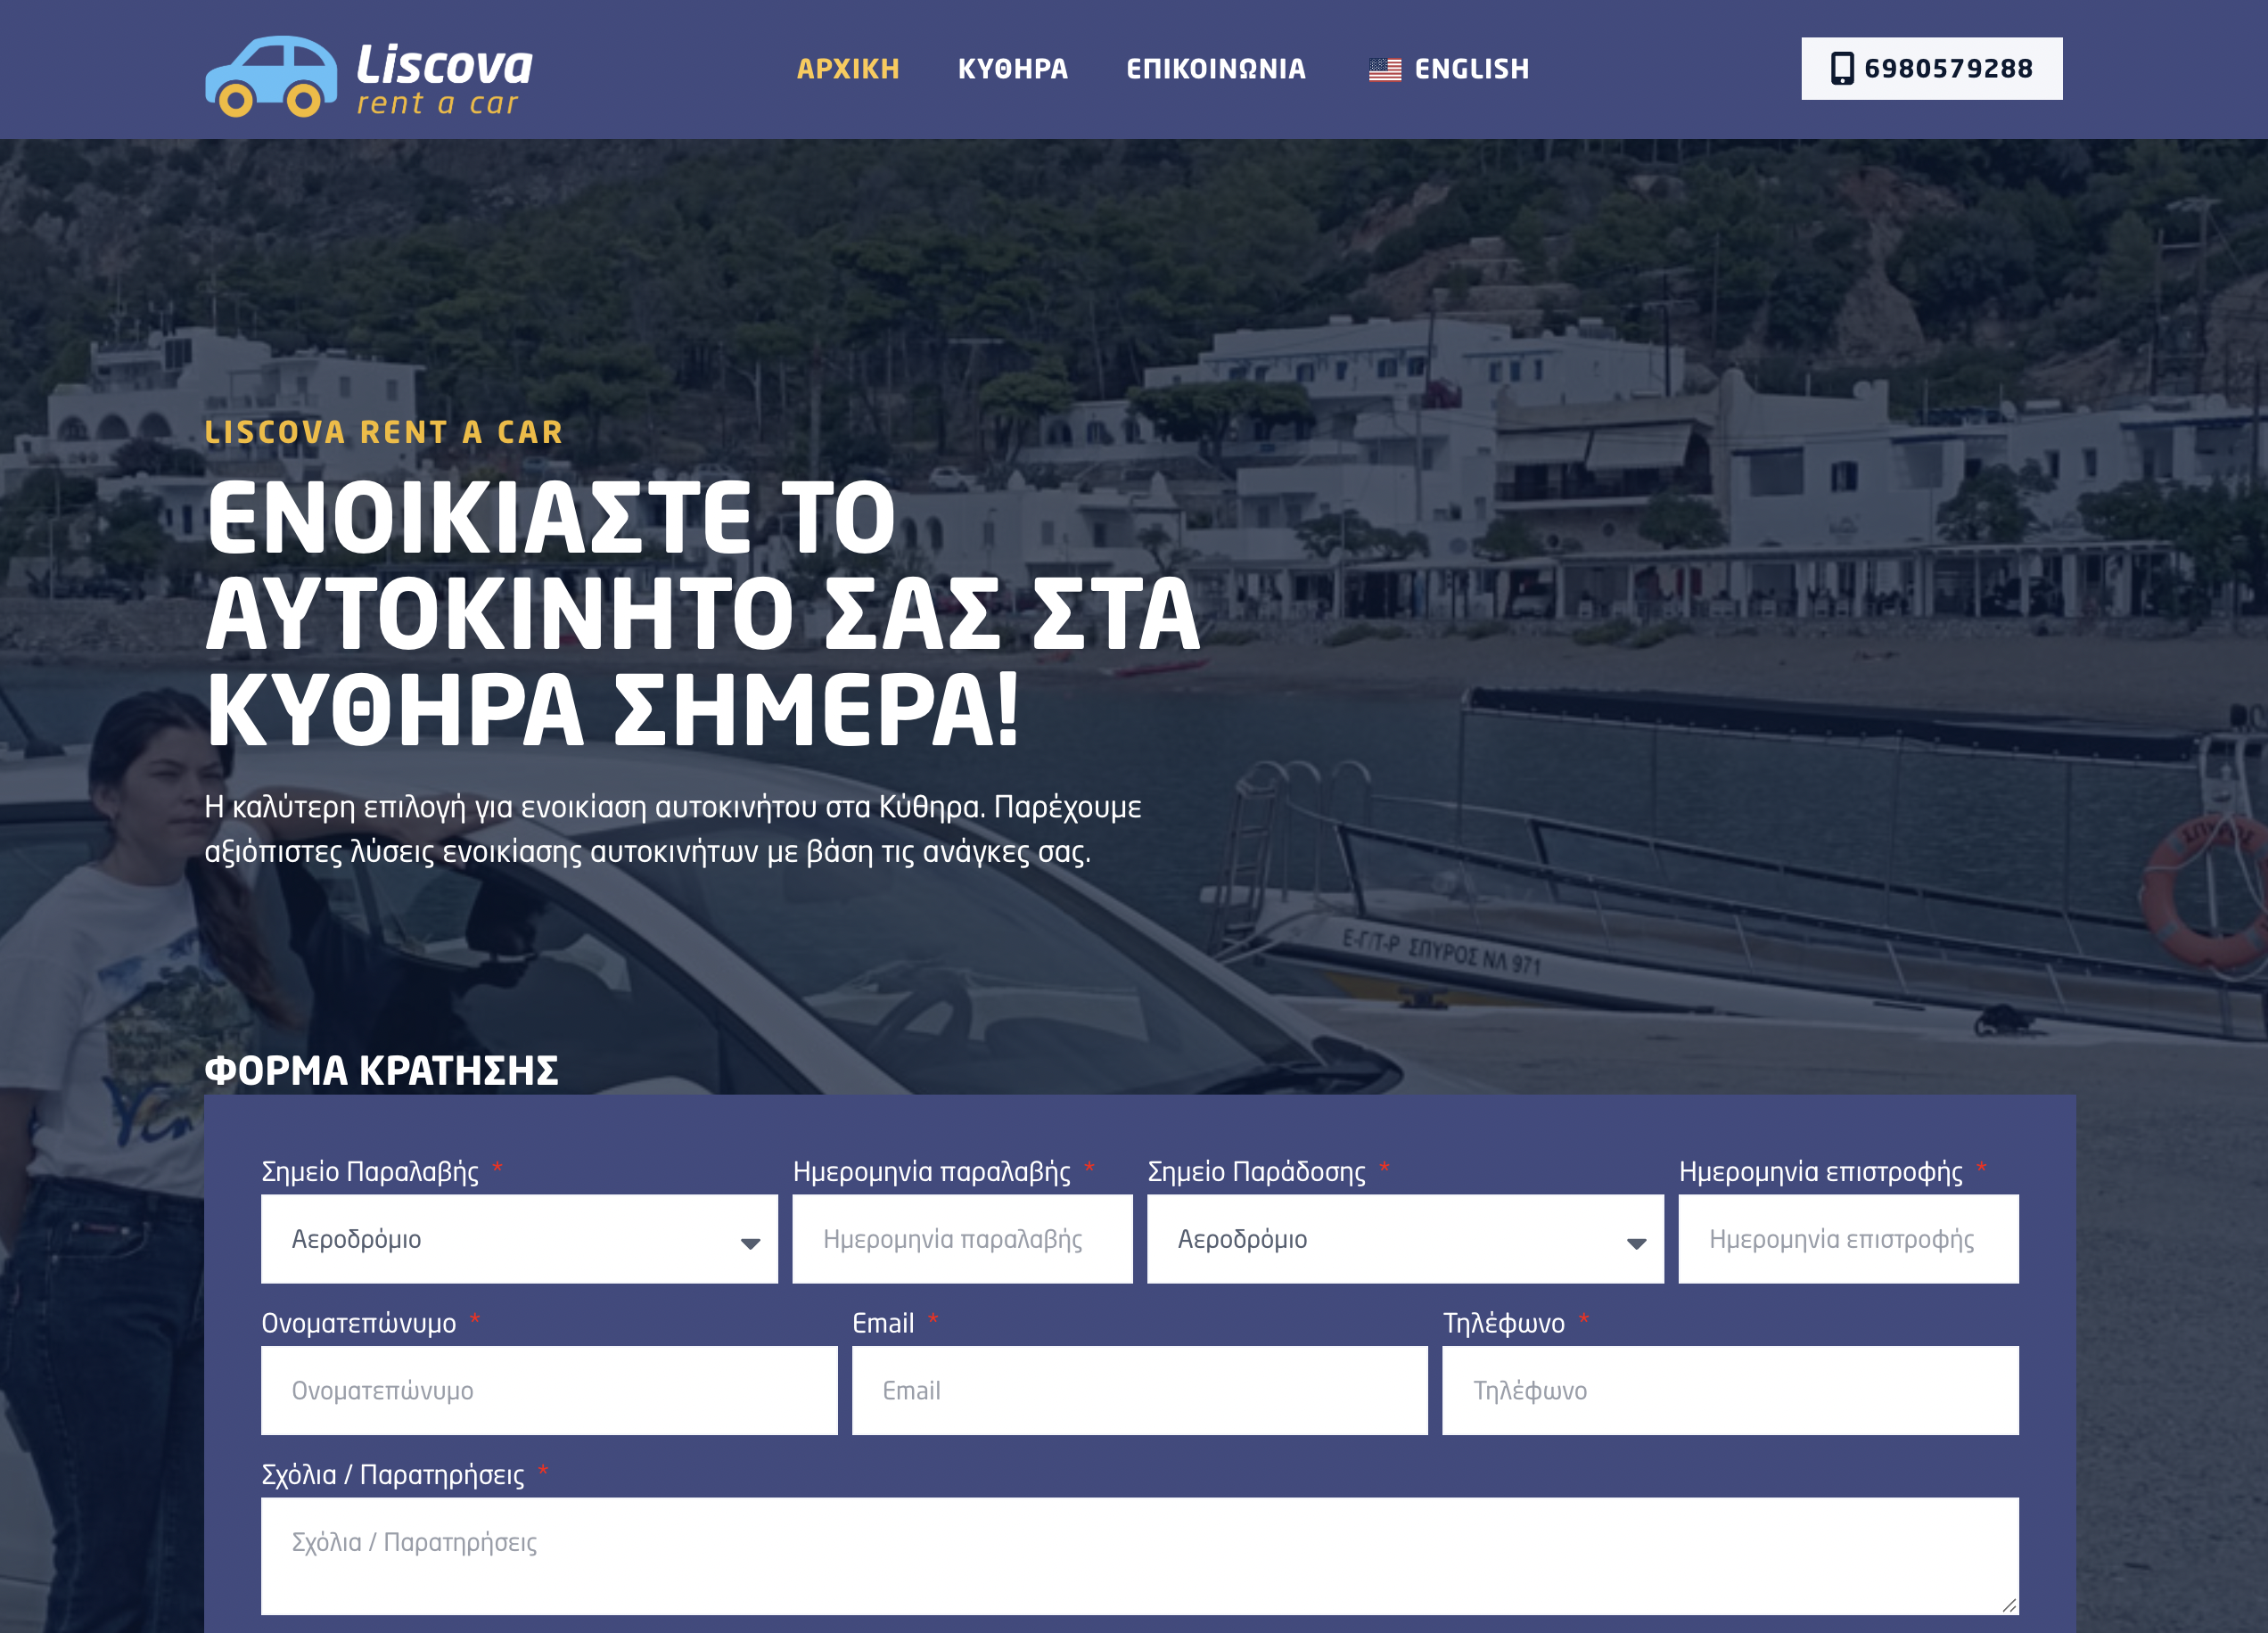Viewport: 2268px width, 1633px height.
Task: Switch the site language to ENGLISH
Action: pyautogui.click(x=1471, y=68)
